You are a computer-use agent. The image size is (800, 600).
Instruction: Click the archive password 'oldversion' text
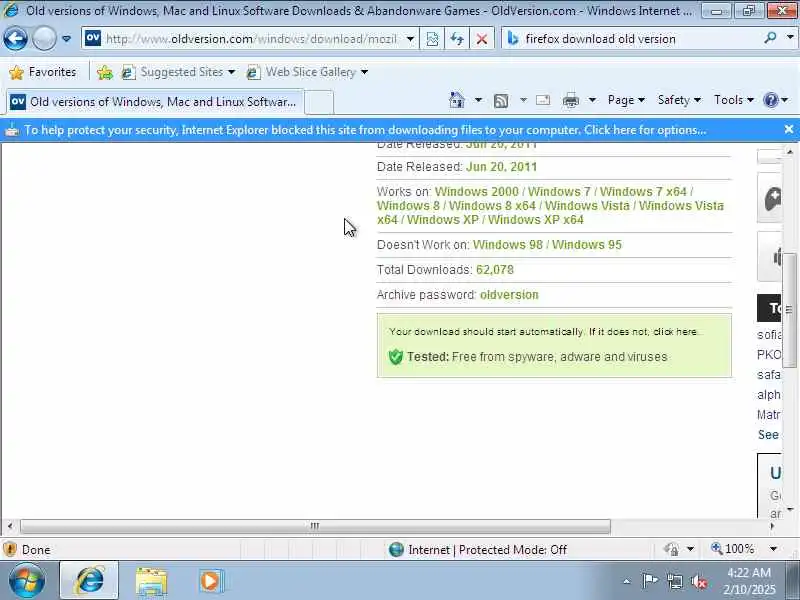point(509,295)
